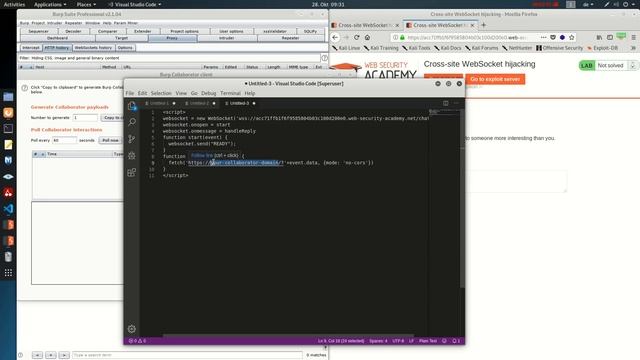Open the Debug icon in VS Code sidebar
Screen dimensions: 640x360
pos(132,156)
